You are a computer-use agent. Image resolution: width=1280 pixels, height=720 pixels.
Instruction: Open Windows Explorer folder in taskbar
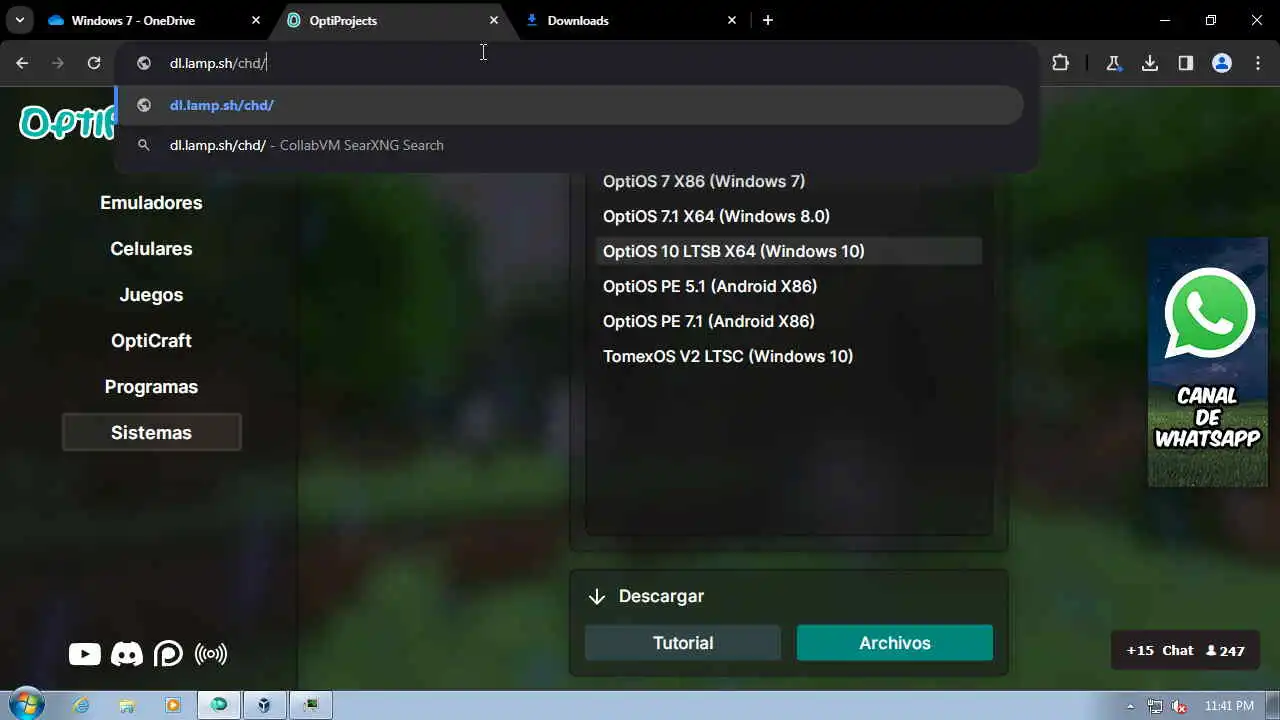(x=127, y=705)
